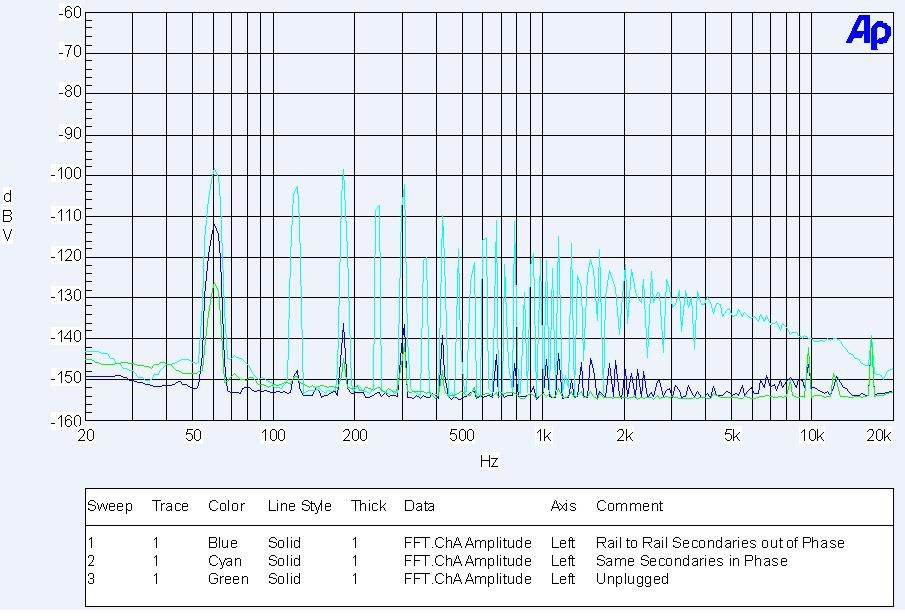Screen dimensions: 905x616
Task: Click the 'Color' column header
Action: point(226,506)
